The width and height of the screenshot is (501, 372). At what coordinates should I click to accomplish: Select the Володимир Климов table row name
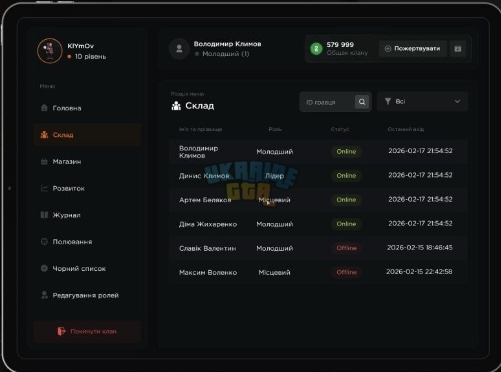coord(199,152)
